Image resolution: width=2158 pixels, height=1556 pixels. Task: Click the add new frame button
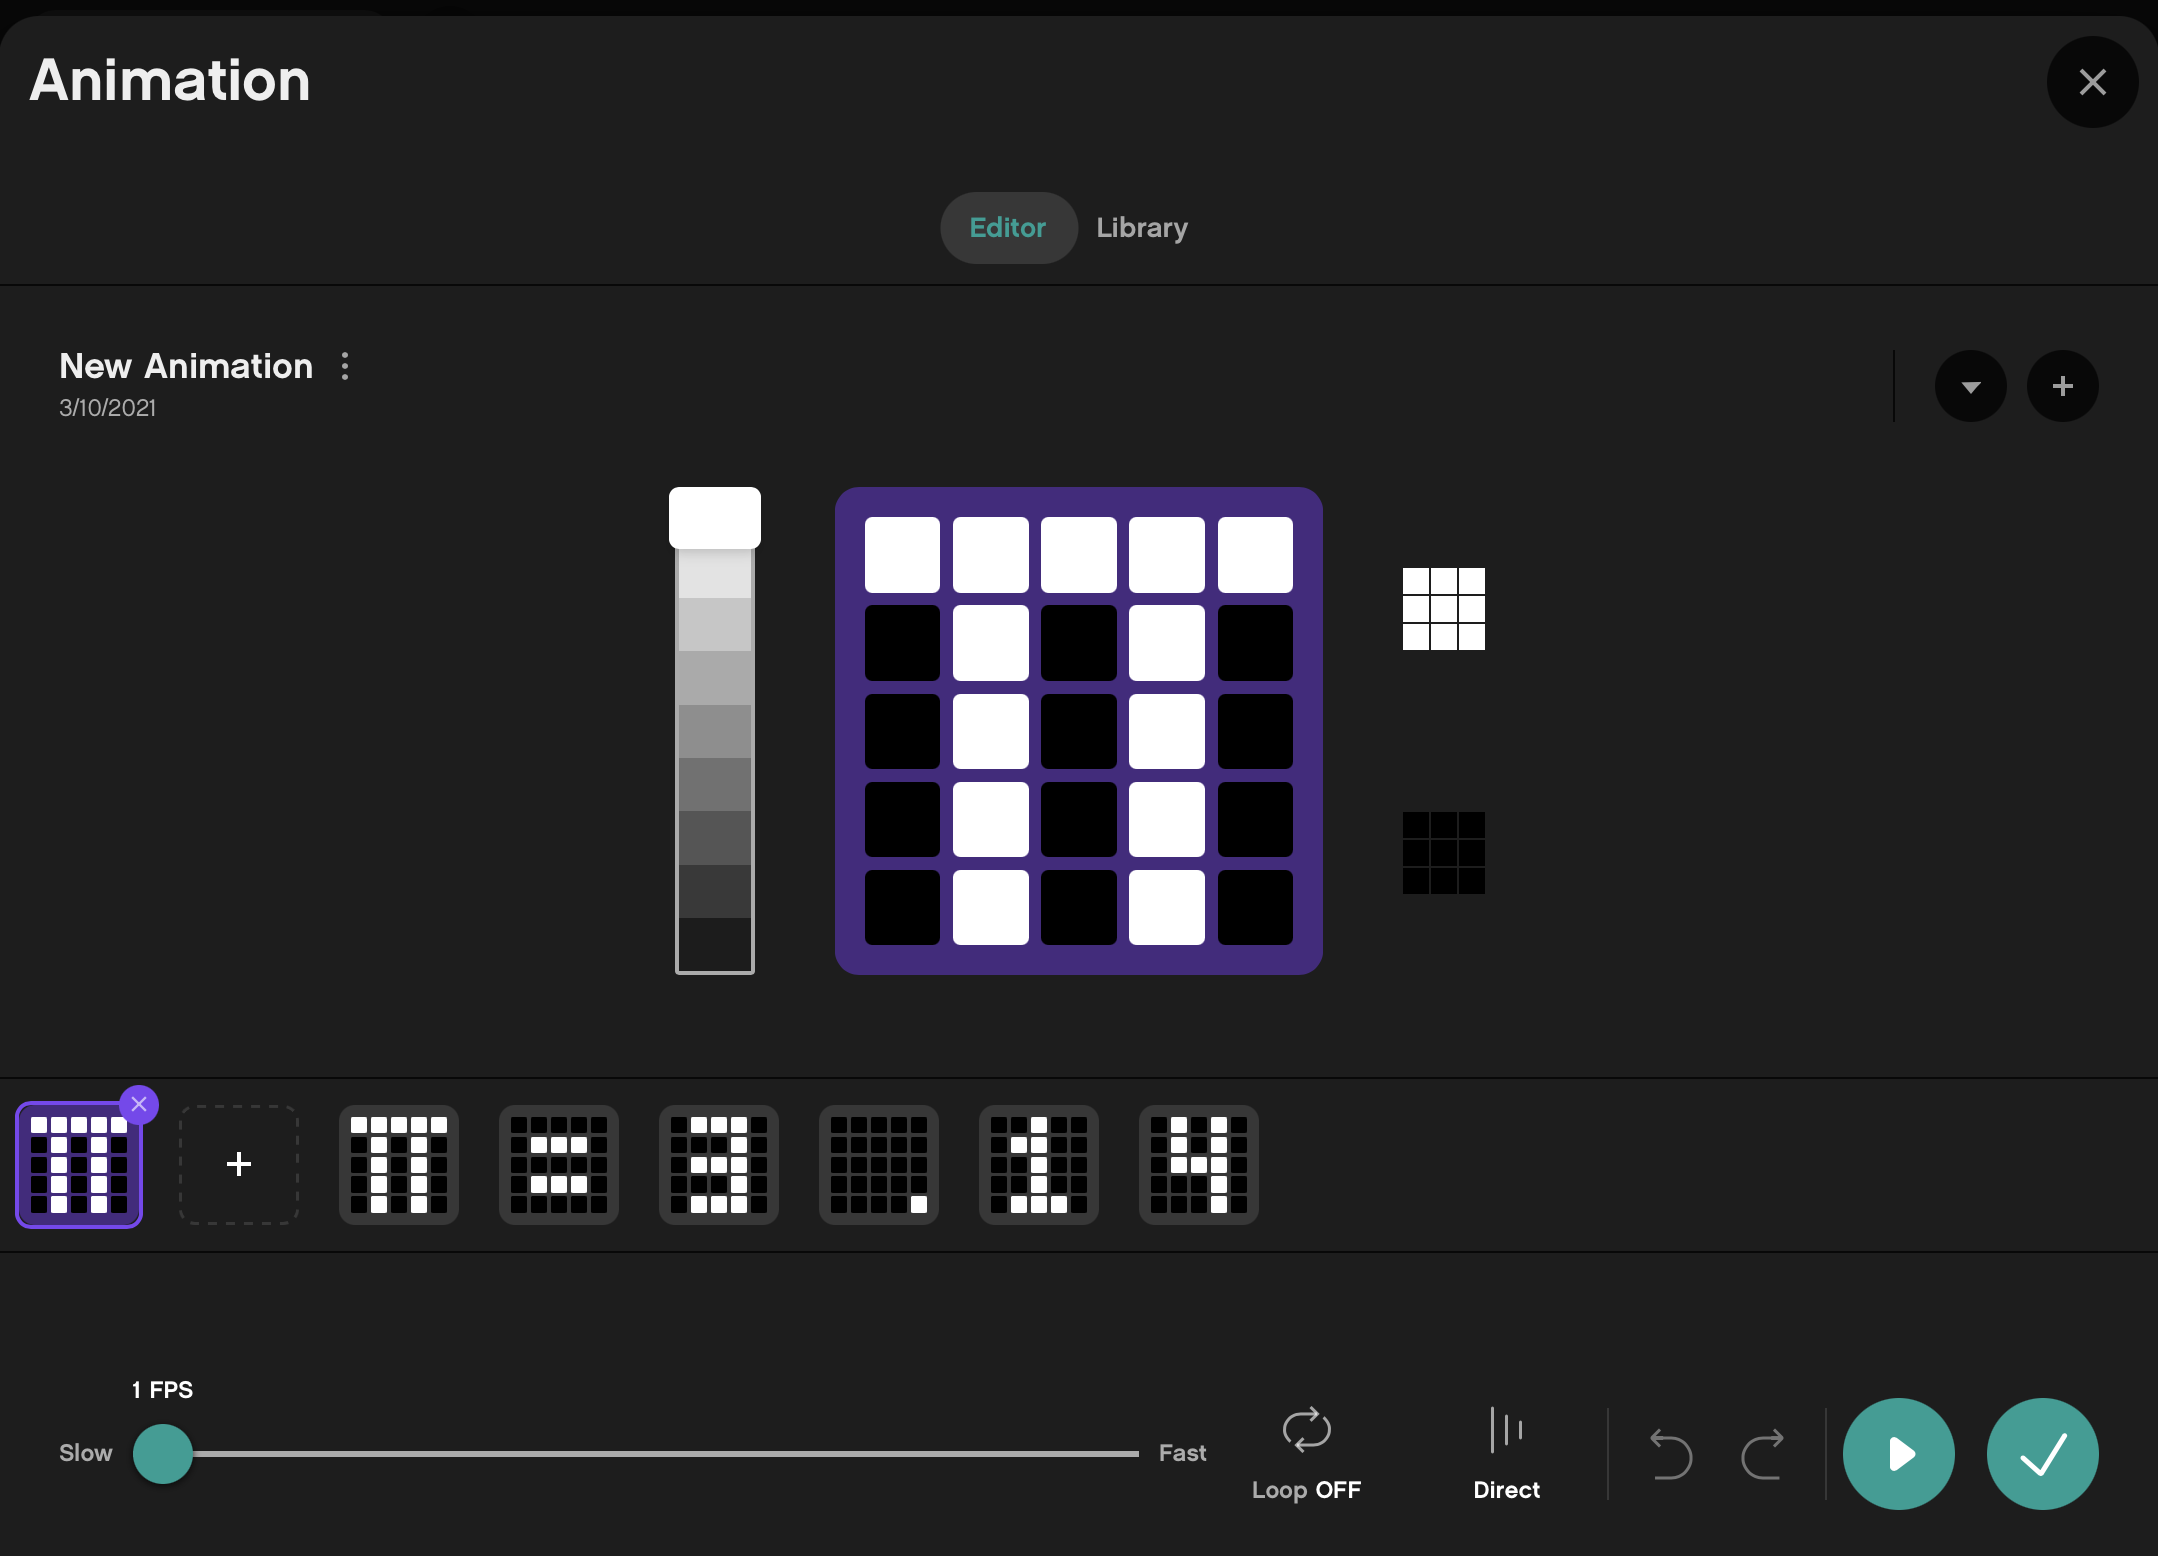[x=236, y=1162]
